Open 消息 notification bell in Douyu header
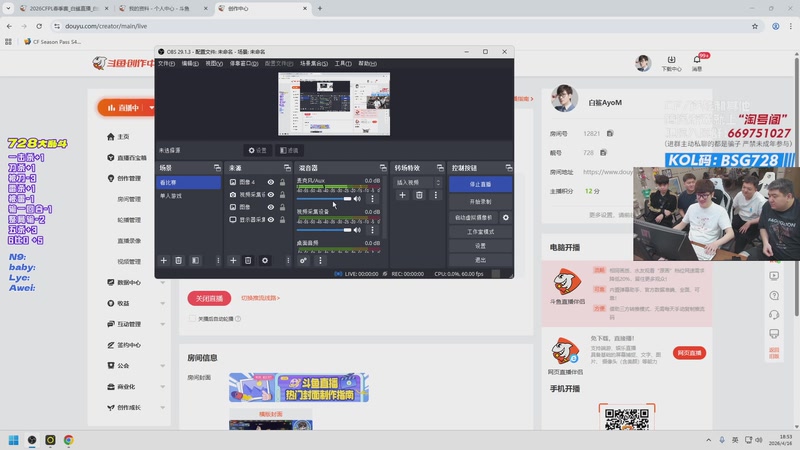 pyautogui.click(x=697, y=63)
